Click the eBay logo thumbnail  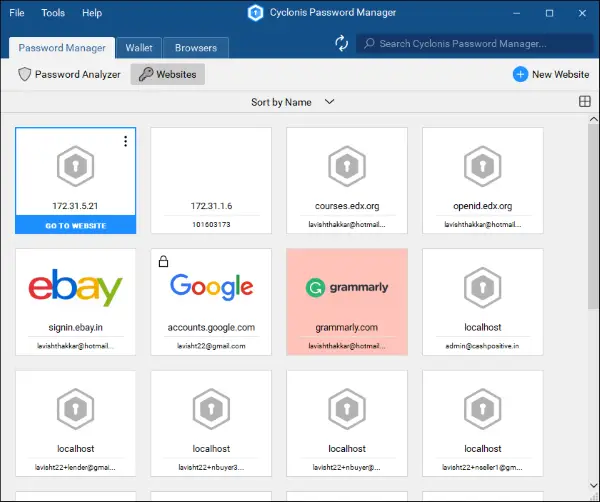75,288
